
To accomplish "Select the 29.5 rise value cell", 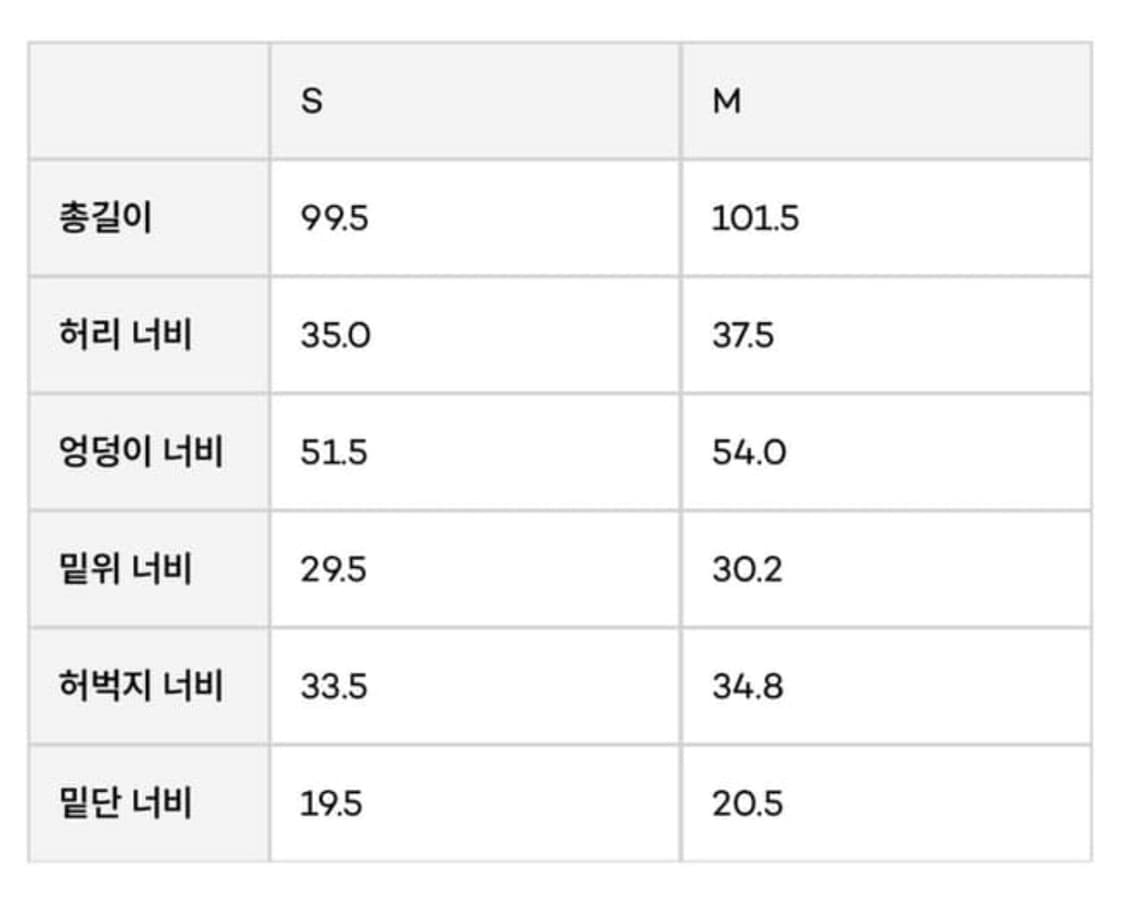I will click(x=334, y=569).
